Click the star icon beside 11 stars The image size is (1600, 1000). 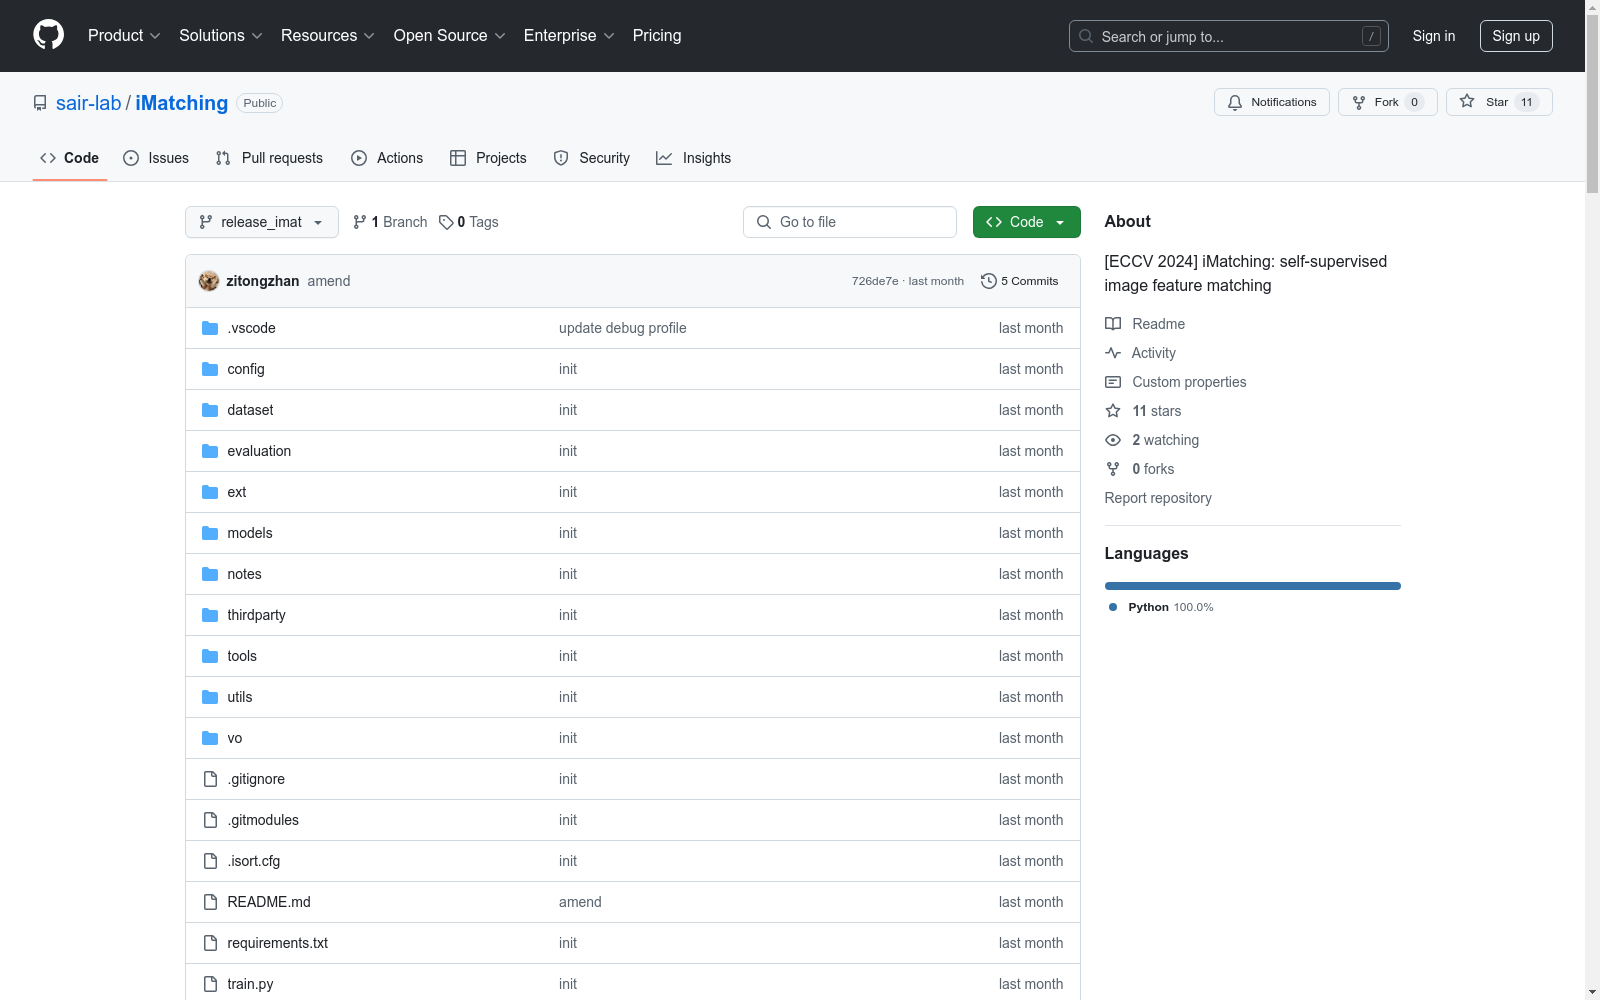(1113, 411)
